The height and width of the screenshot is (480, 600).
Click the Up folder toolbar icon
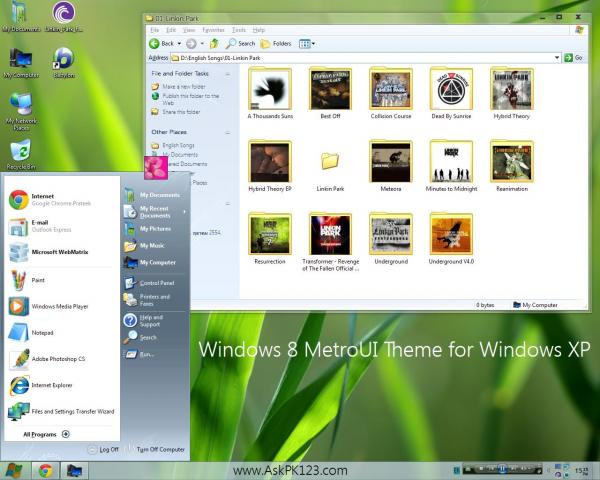pyautogui.click(x=214, y=44)
